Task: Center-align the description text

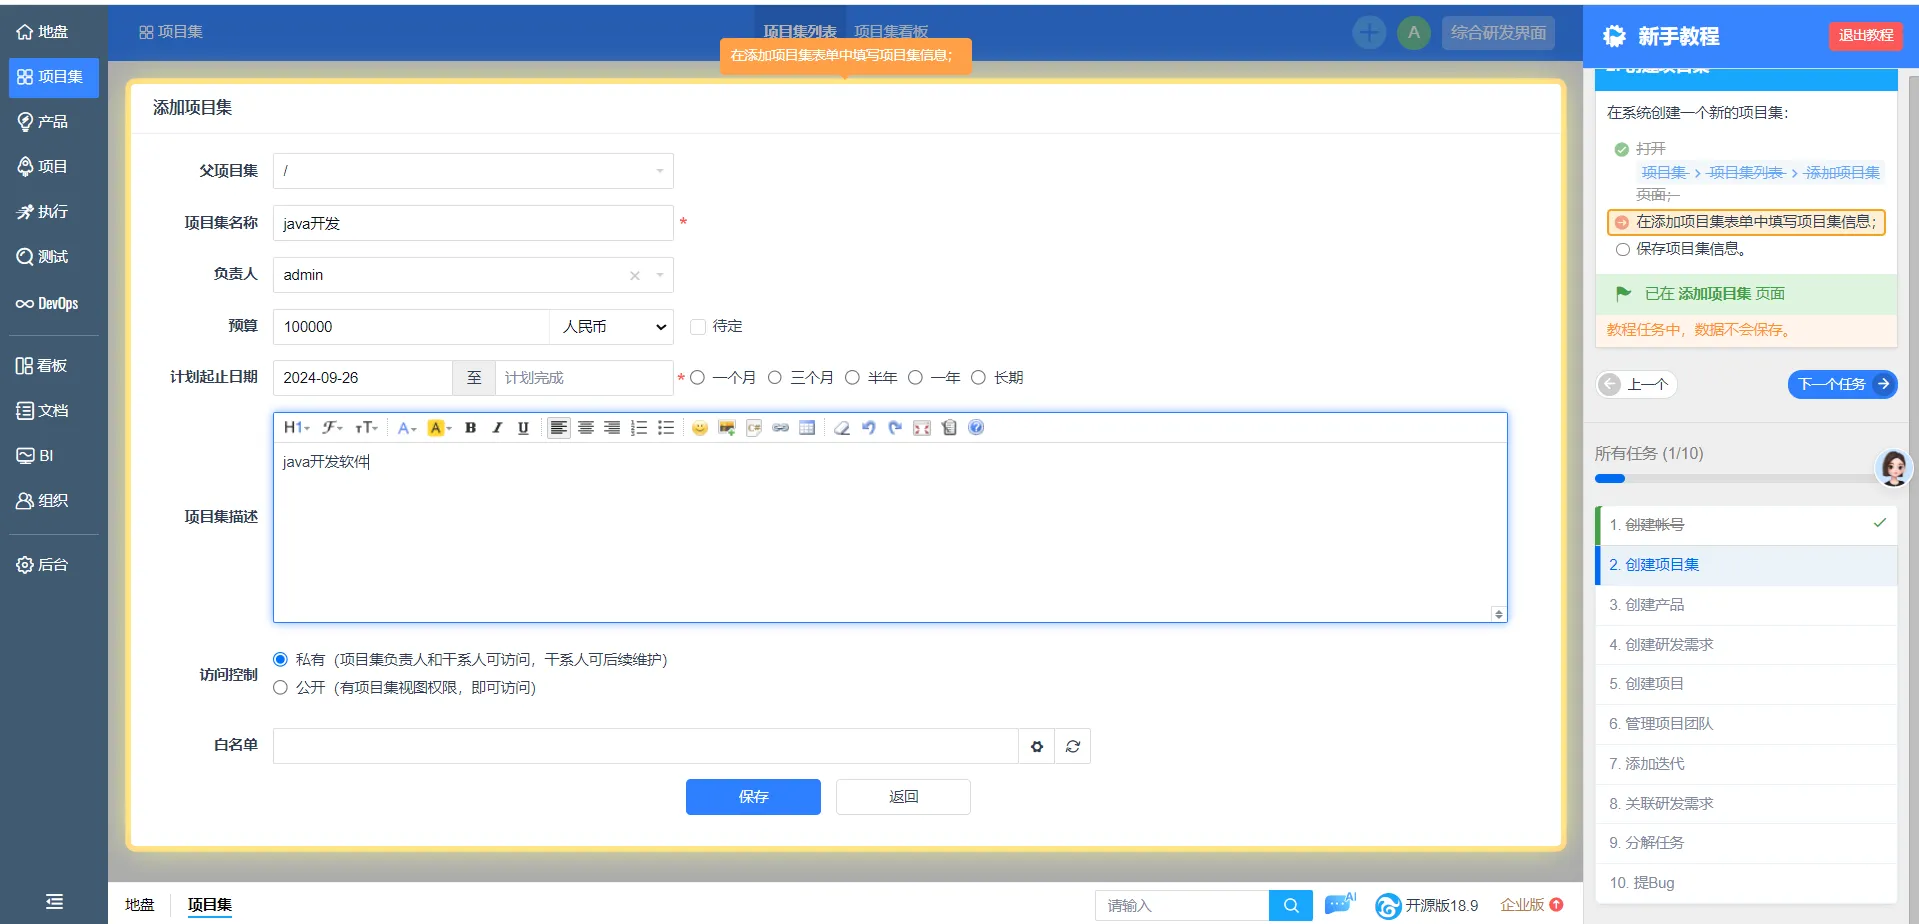Action: pos(586,428)
